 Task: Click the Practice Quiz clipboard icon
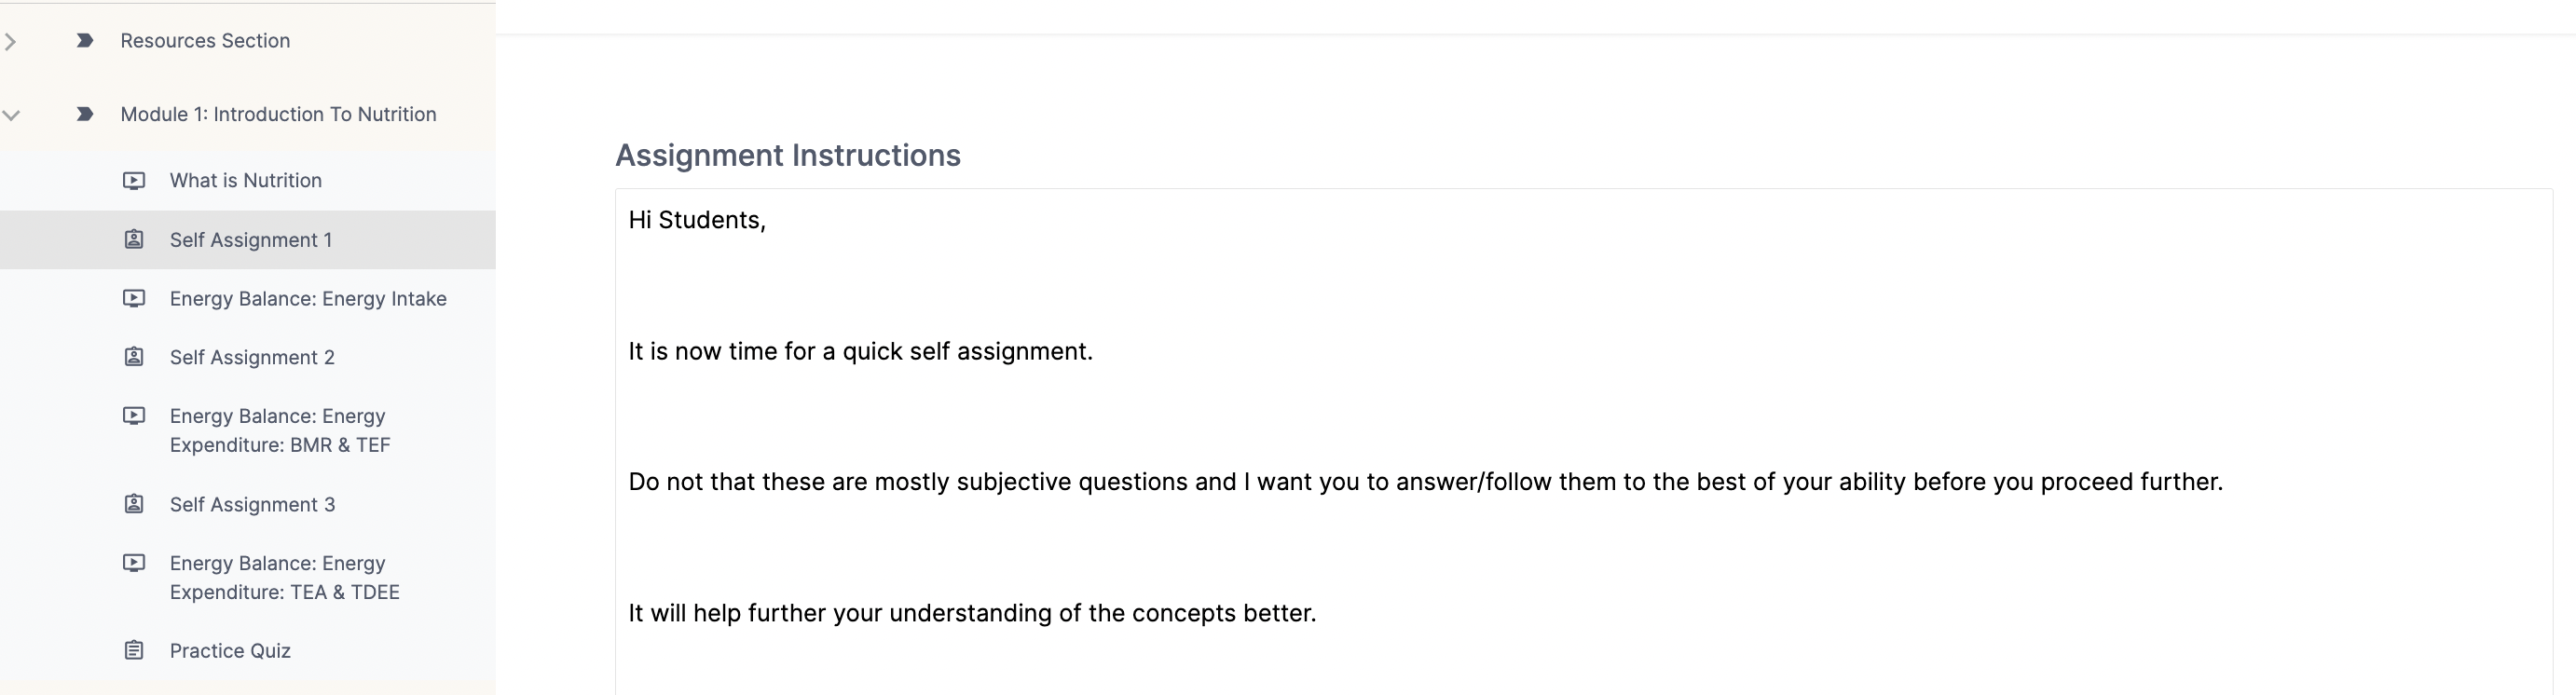134,650
